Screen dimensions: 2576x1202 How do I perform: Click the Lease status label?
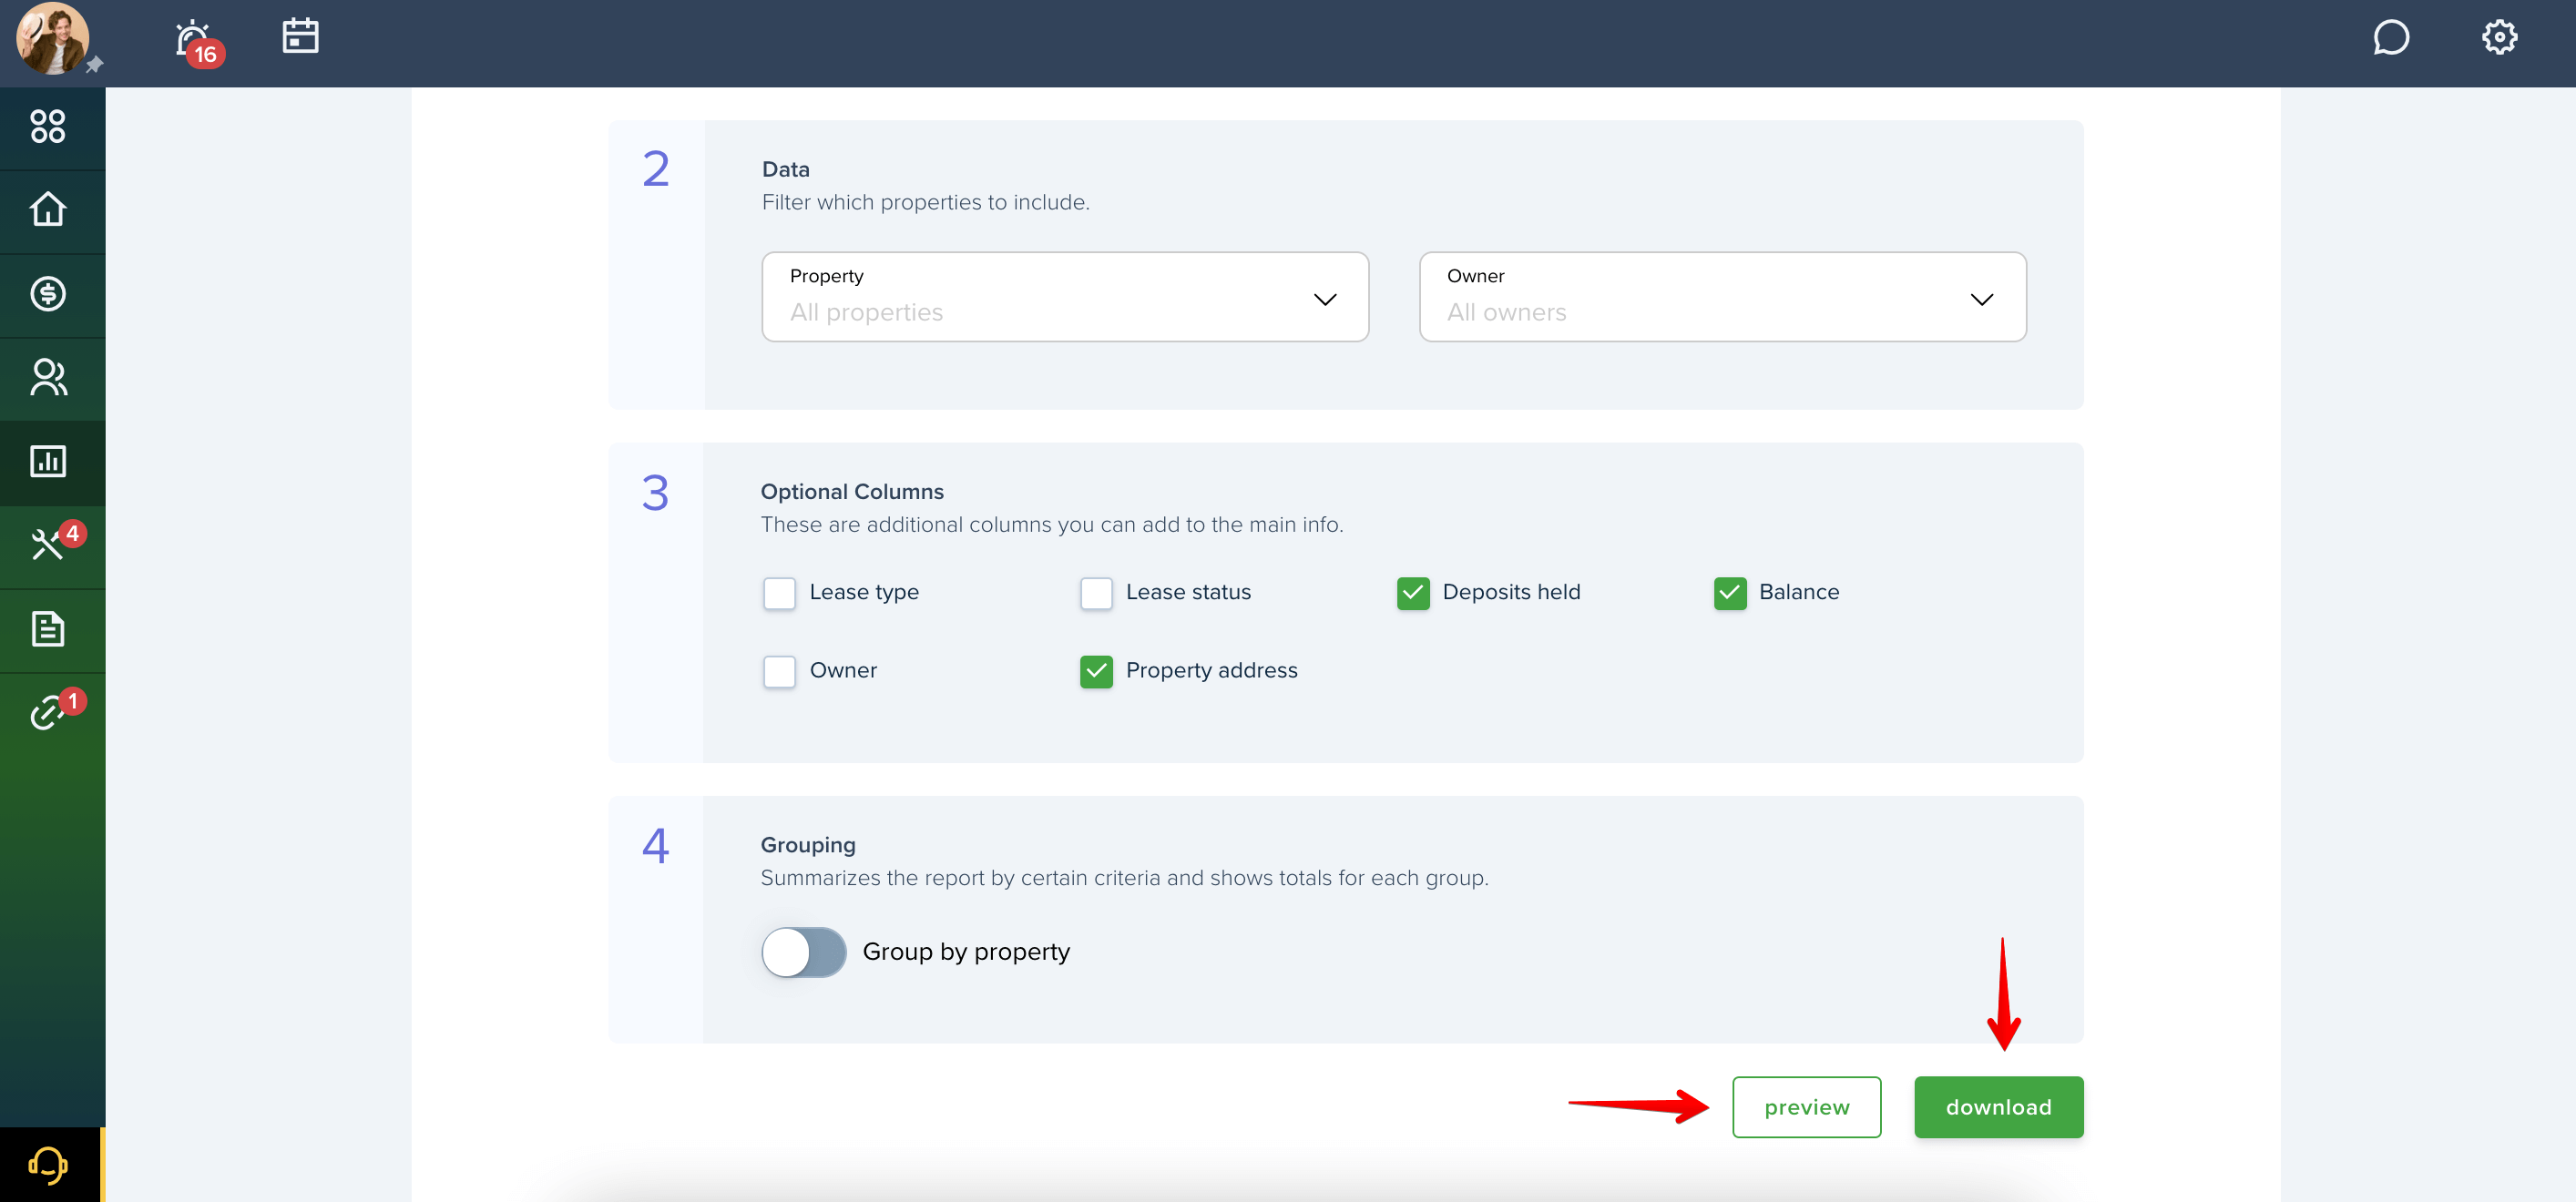[x=1188, y=592]
